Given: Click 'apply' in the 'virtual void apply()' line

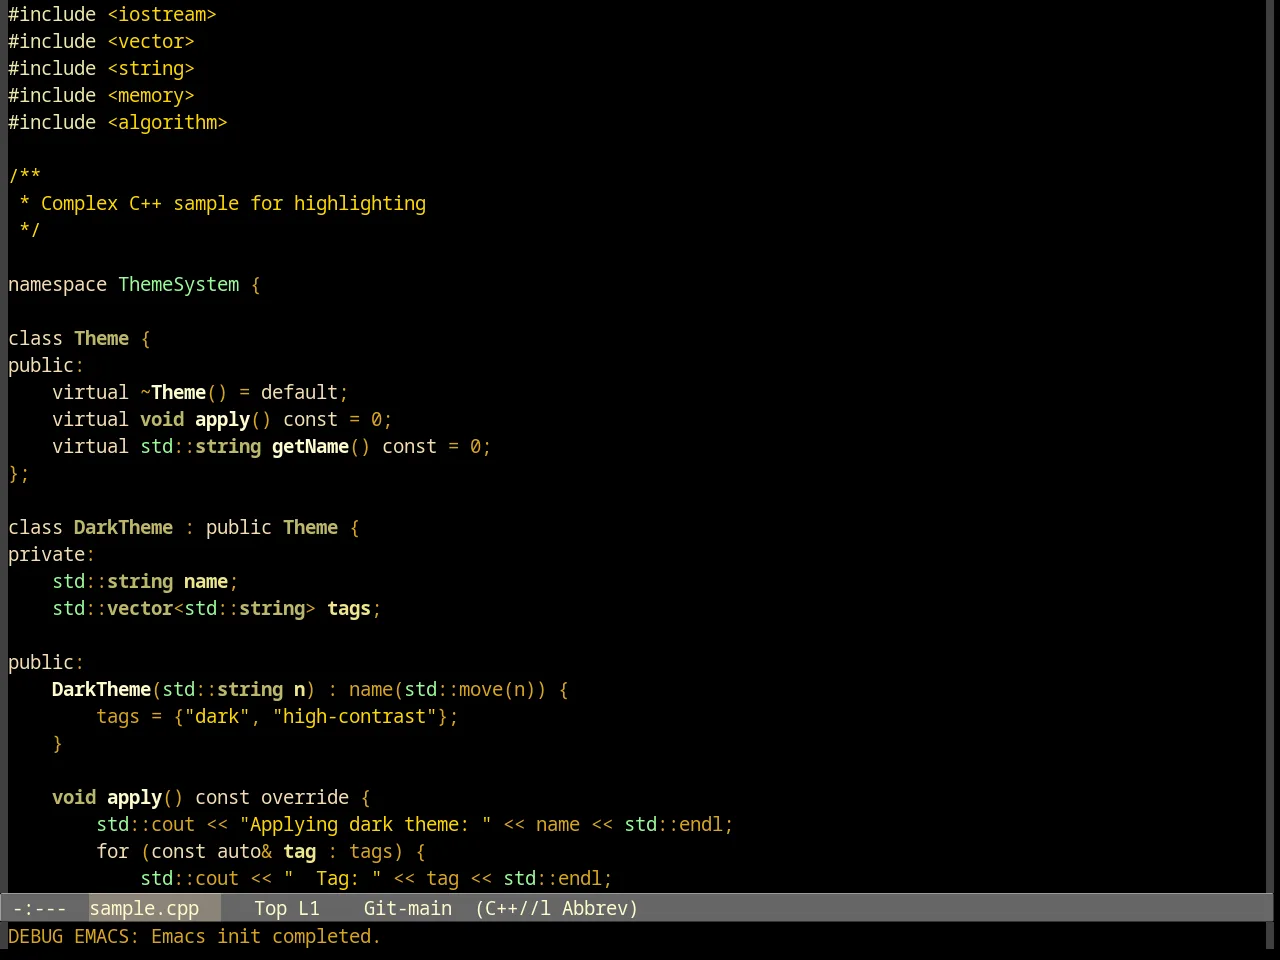Looking at the screenshot, I should [222, 419].
